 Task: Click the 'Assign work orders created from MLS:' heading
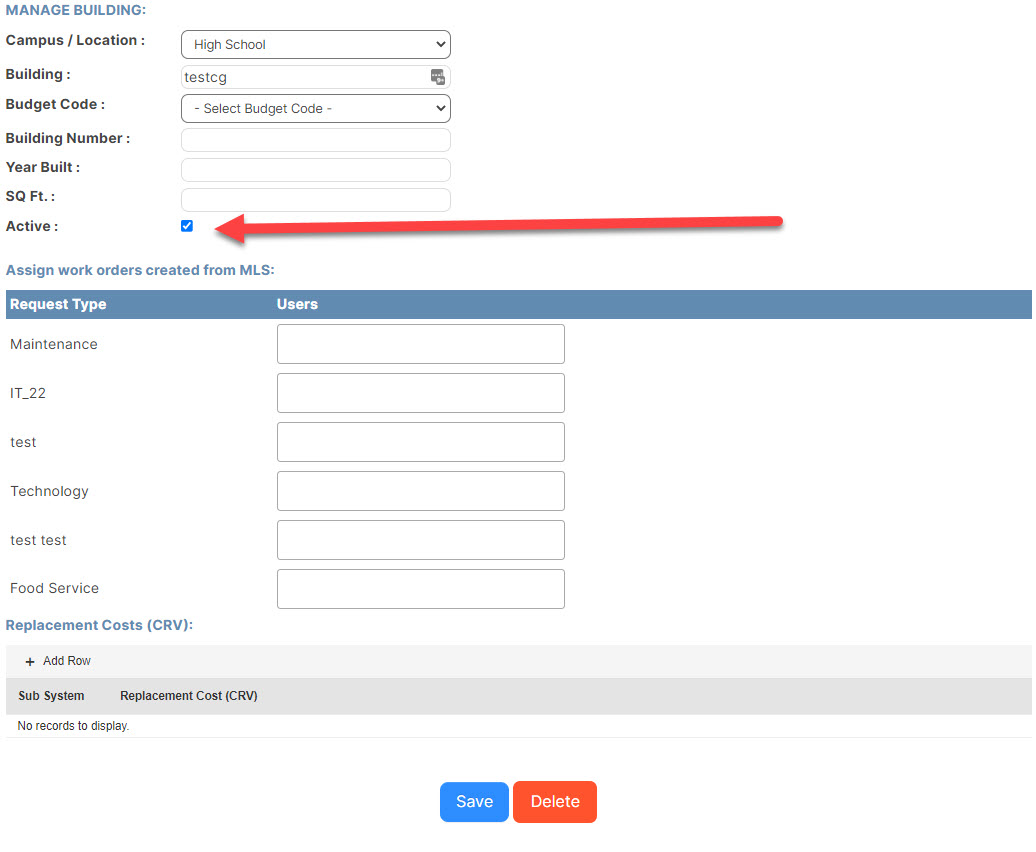[140, 270]
